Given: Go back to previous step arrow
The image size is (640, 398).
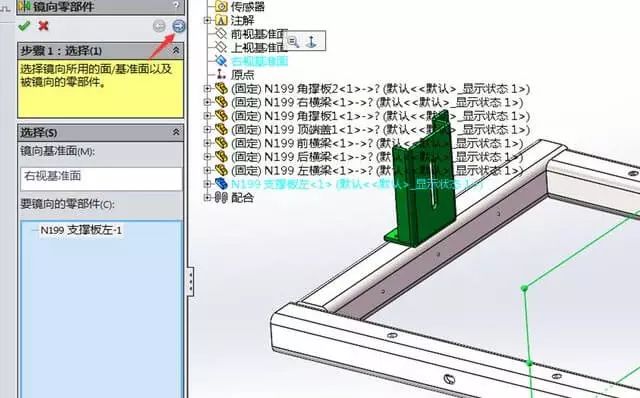Looking at the screenshot, I should tap(159, 27).
